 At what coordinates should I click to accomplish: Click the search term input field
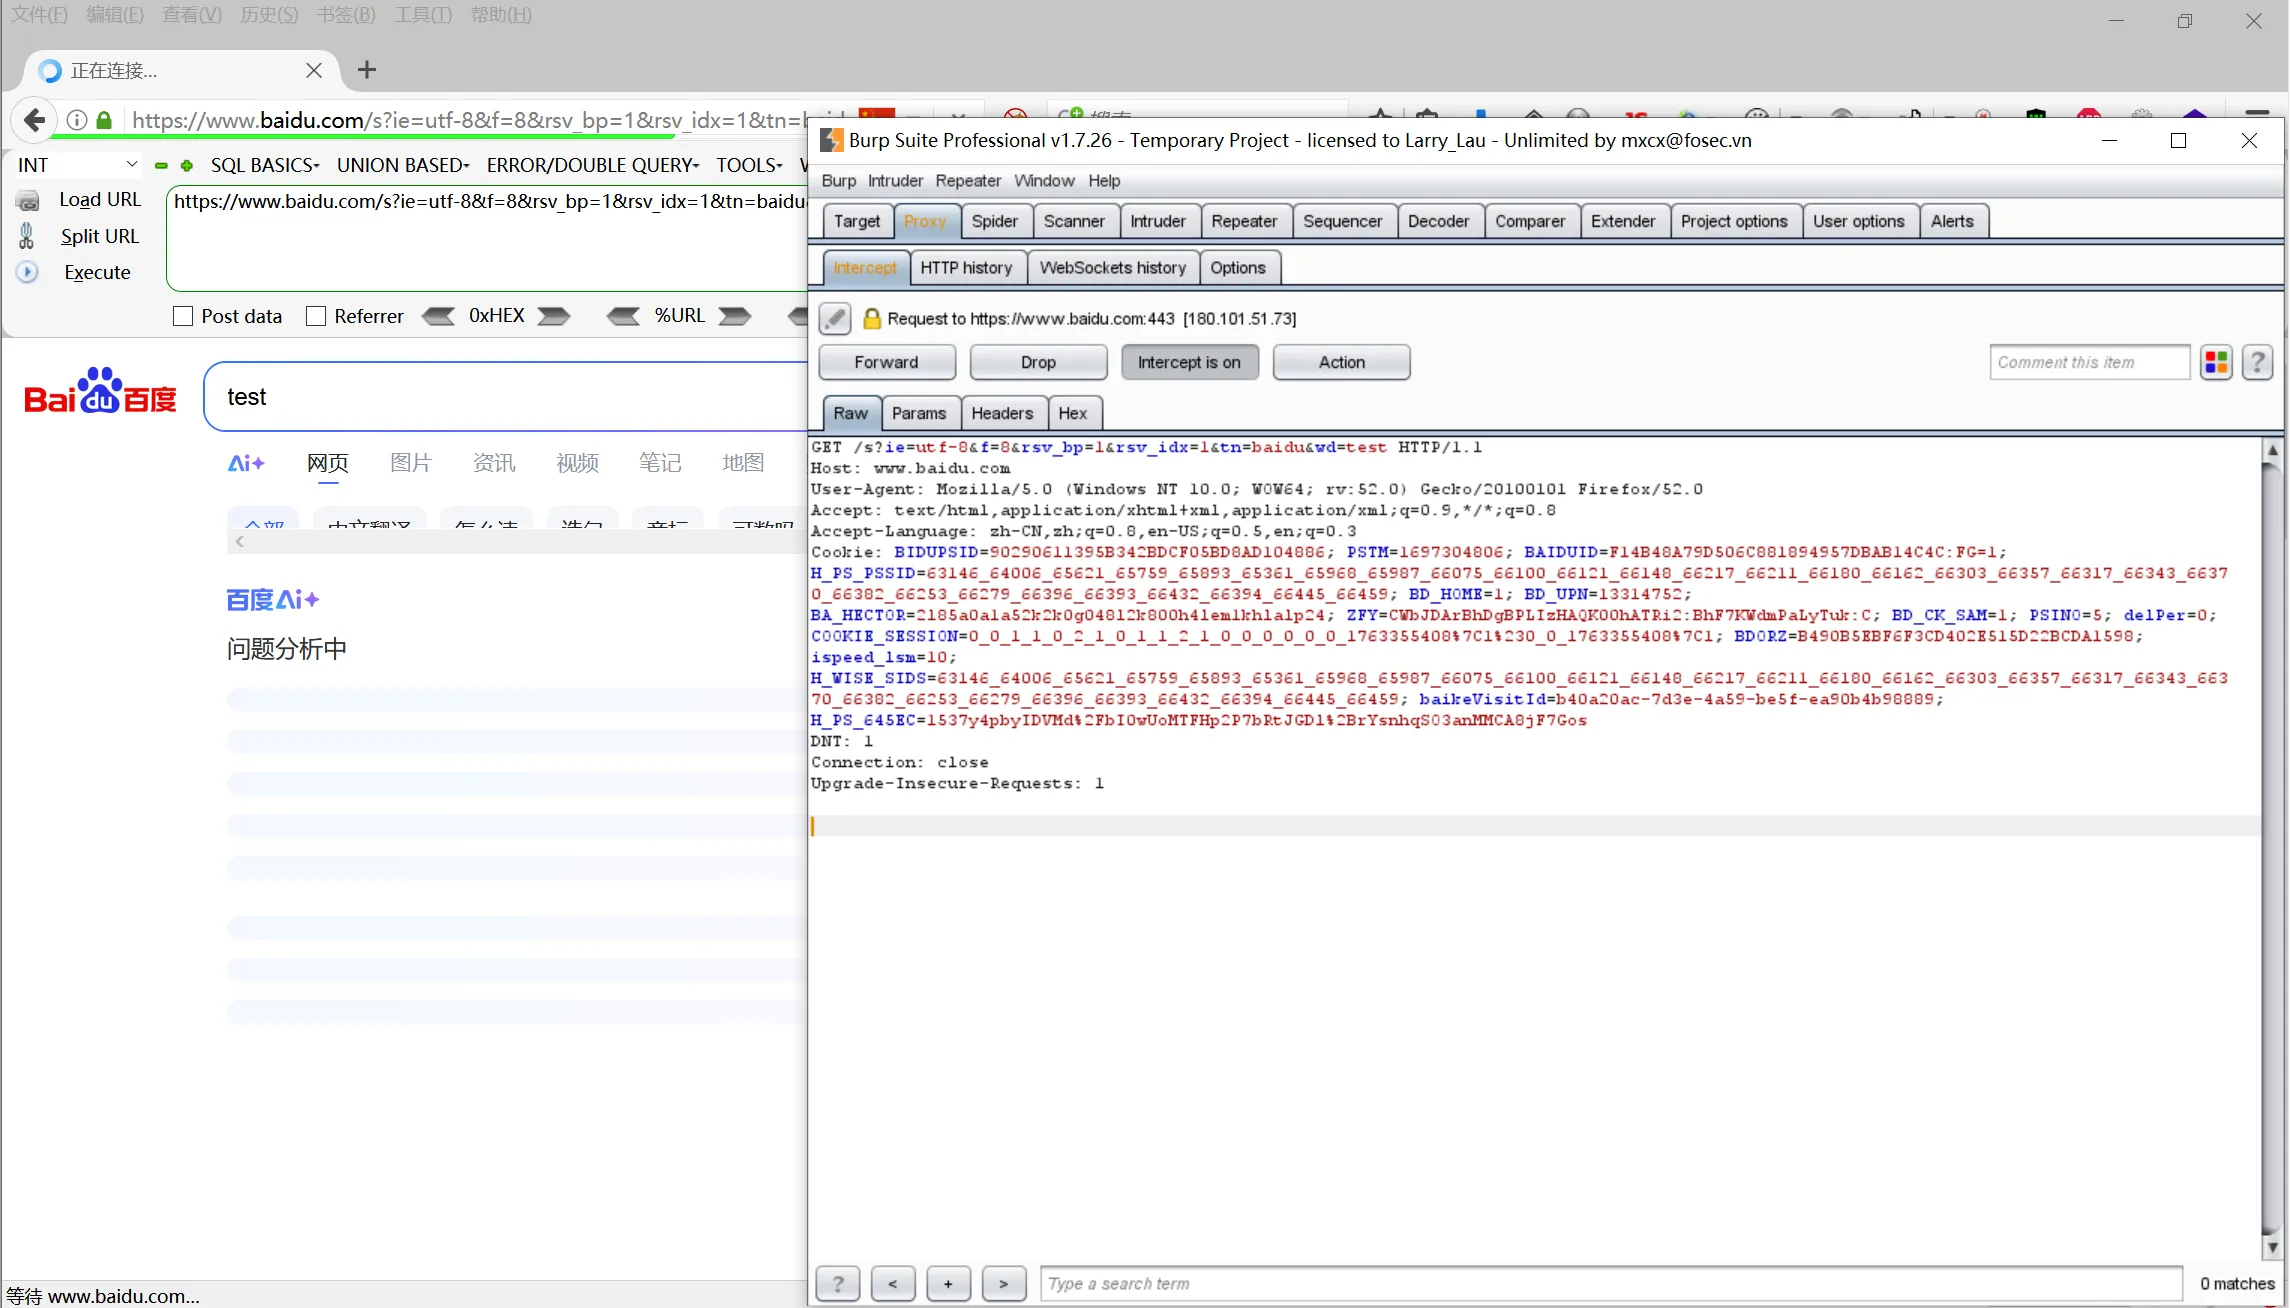[1610, 1283]
